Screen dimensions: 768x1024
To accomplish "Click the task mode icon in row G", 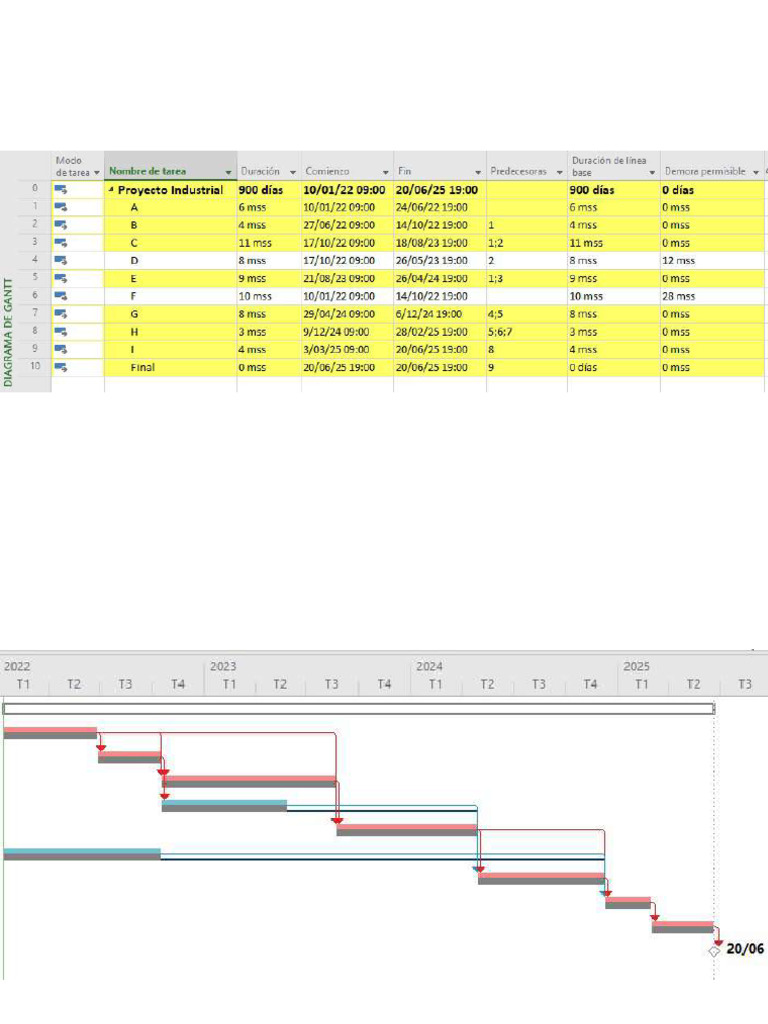I will pos(61,314).
